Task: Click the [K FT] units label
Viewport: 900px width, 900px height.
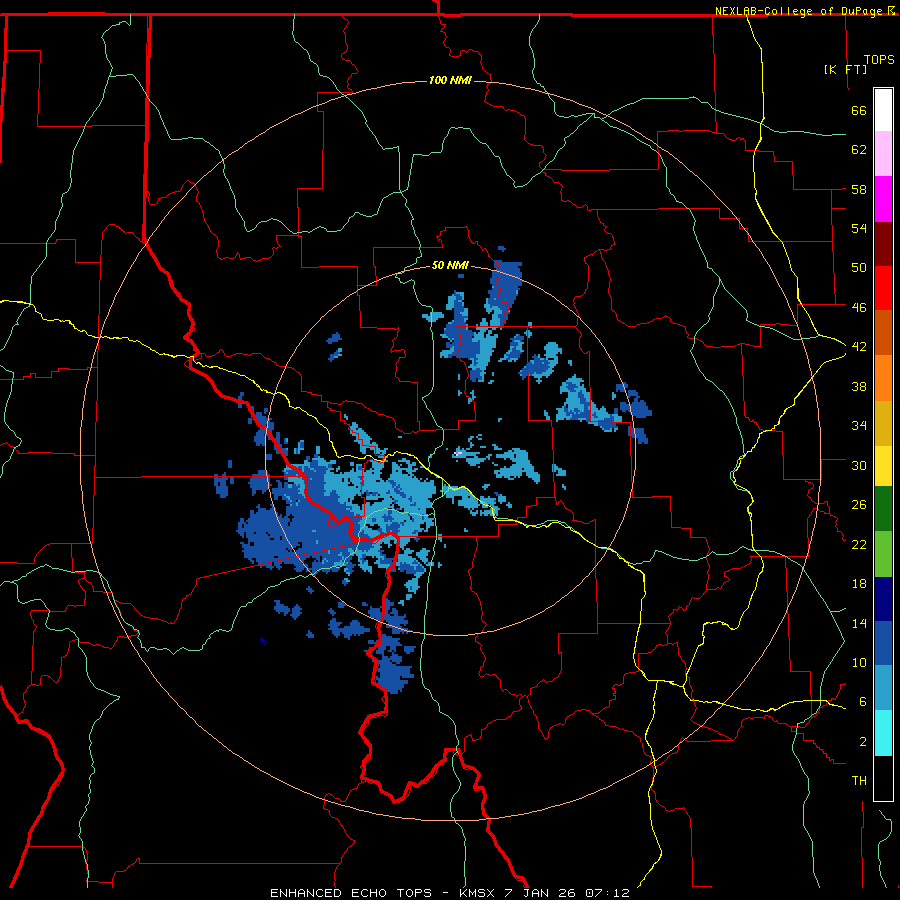Action: 845,69
